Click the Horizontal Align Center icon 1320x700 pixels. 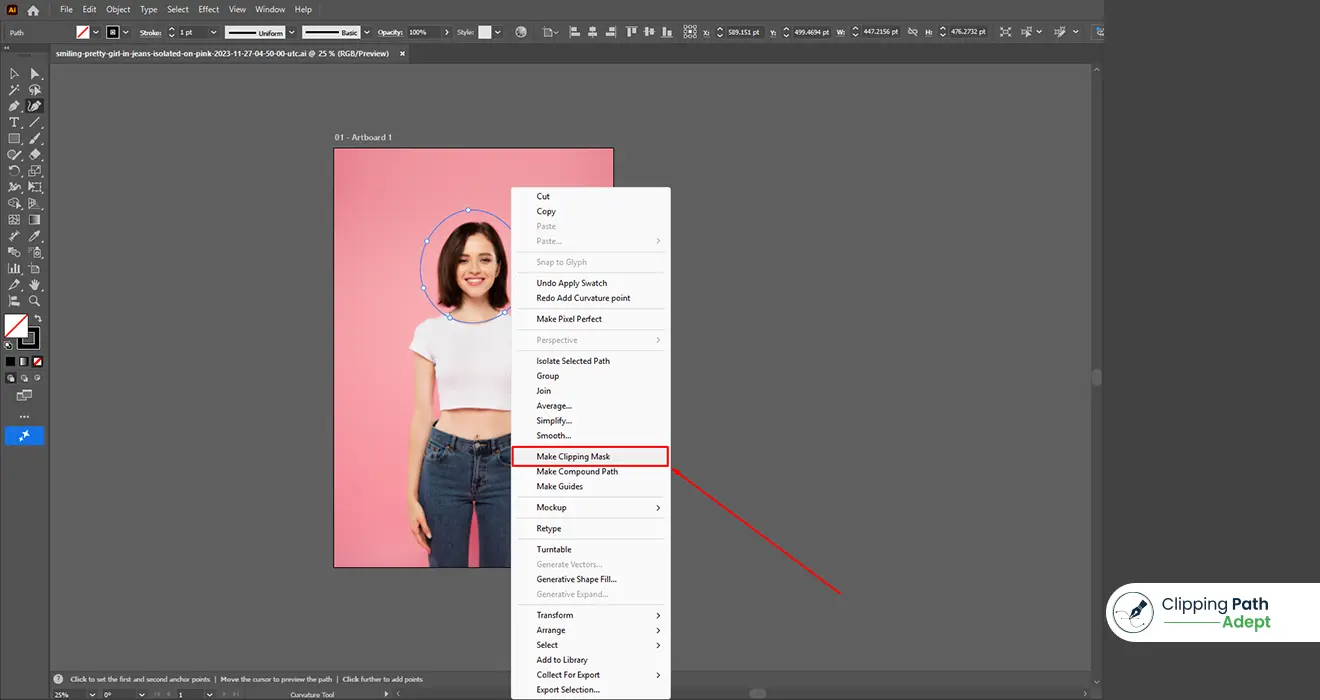(x=592, y=31)
